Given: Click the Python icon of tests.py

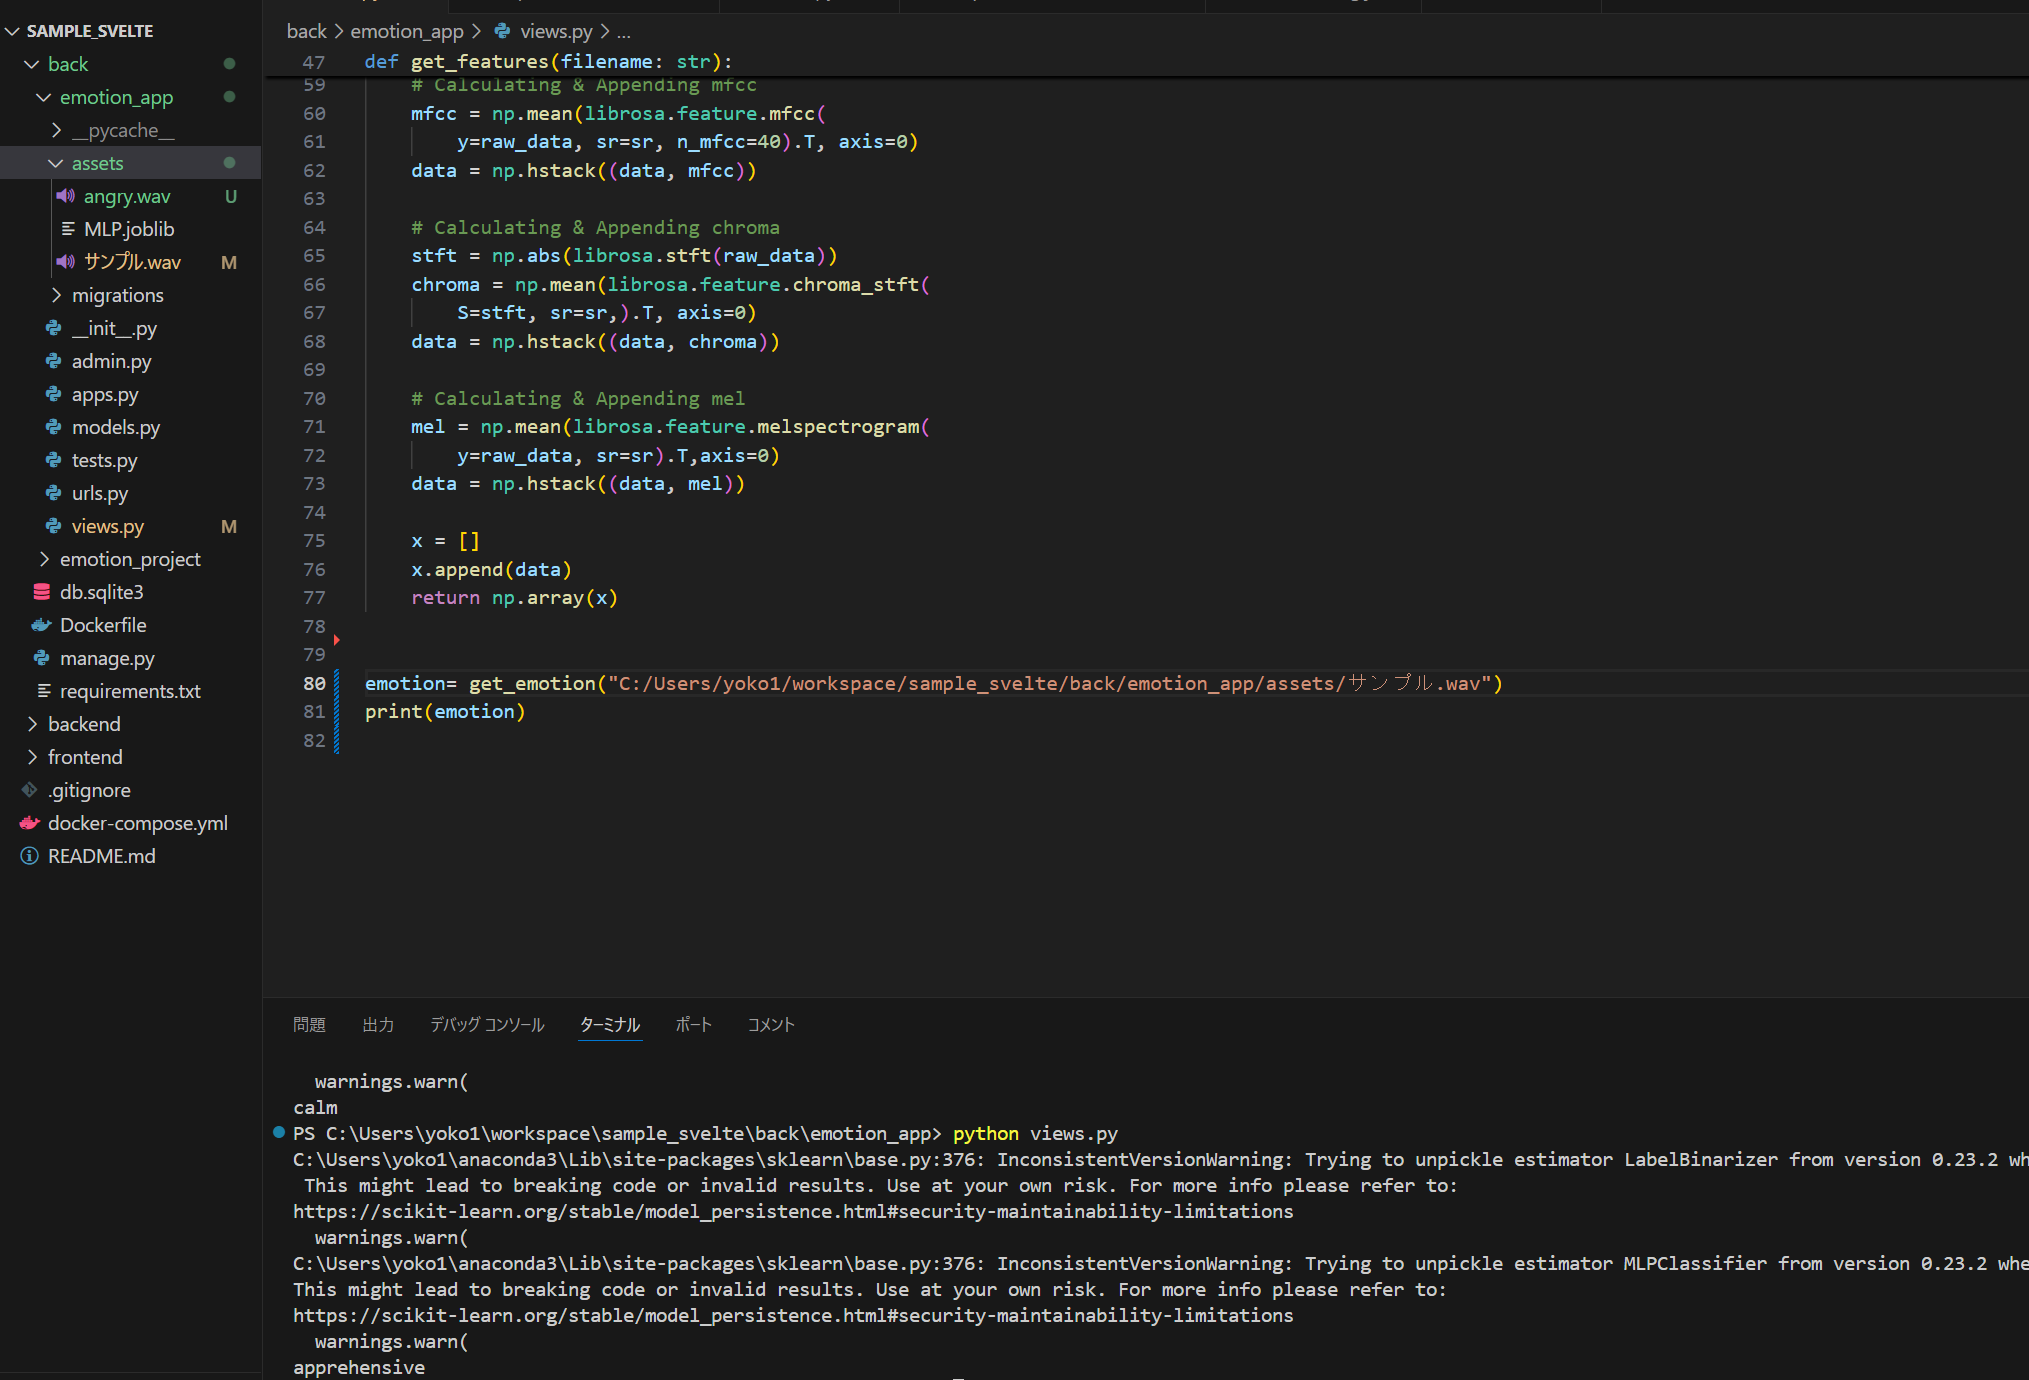Looking at the screenshot, I should 54,460.
